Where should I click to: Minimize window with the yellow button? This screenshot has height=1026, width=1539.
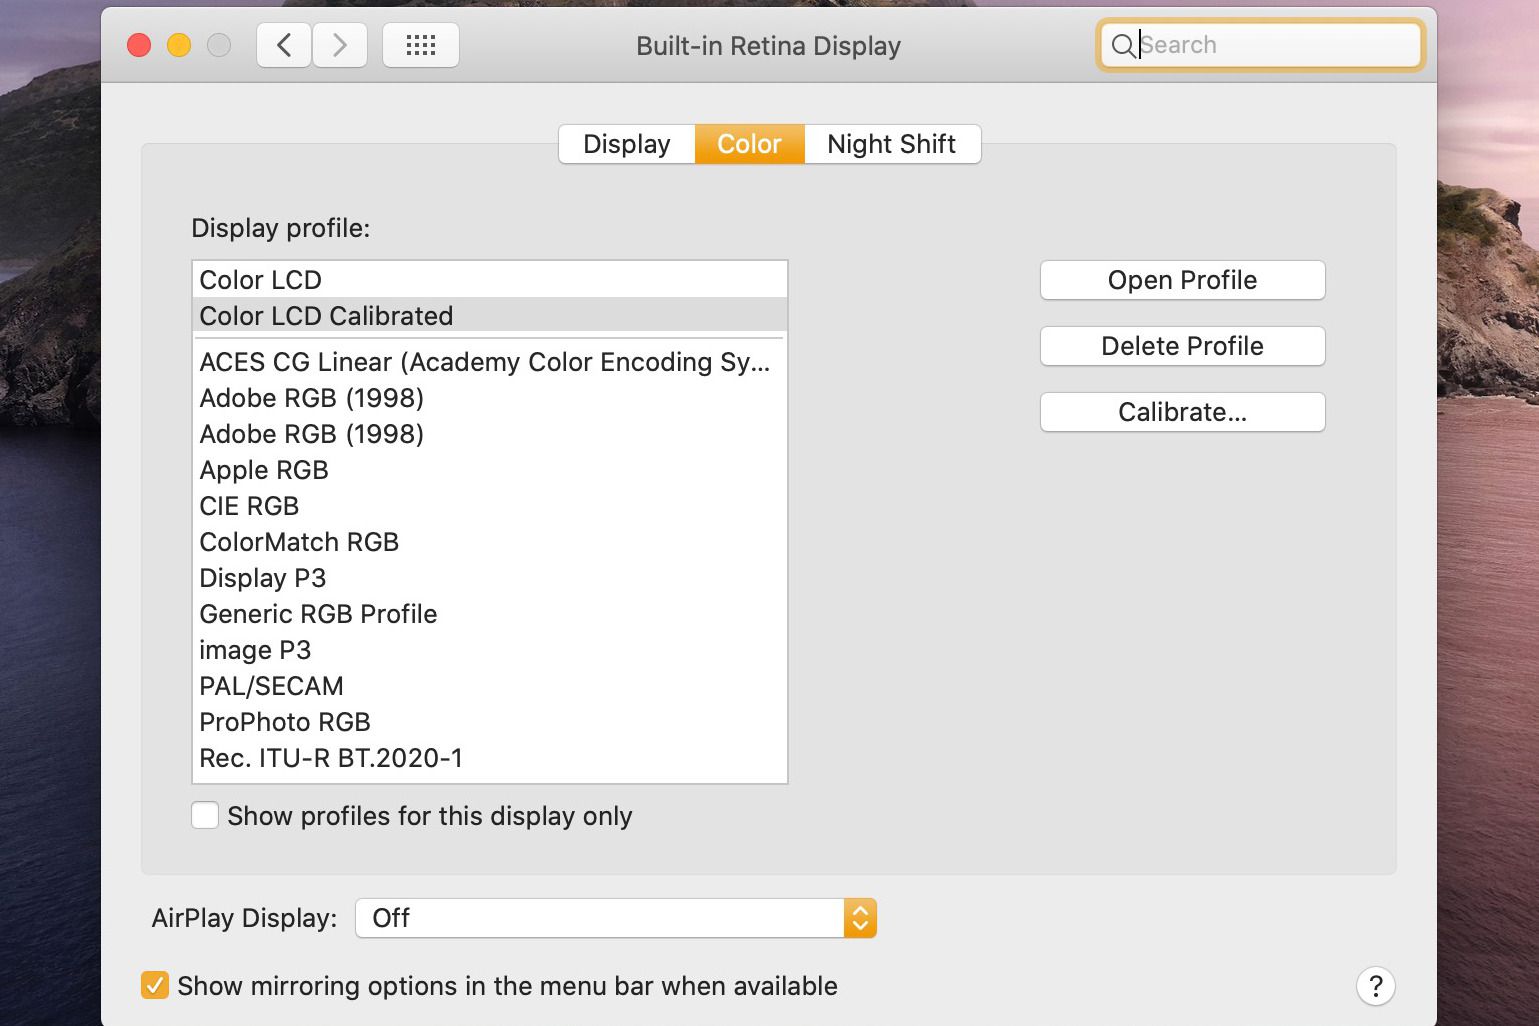179,45
